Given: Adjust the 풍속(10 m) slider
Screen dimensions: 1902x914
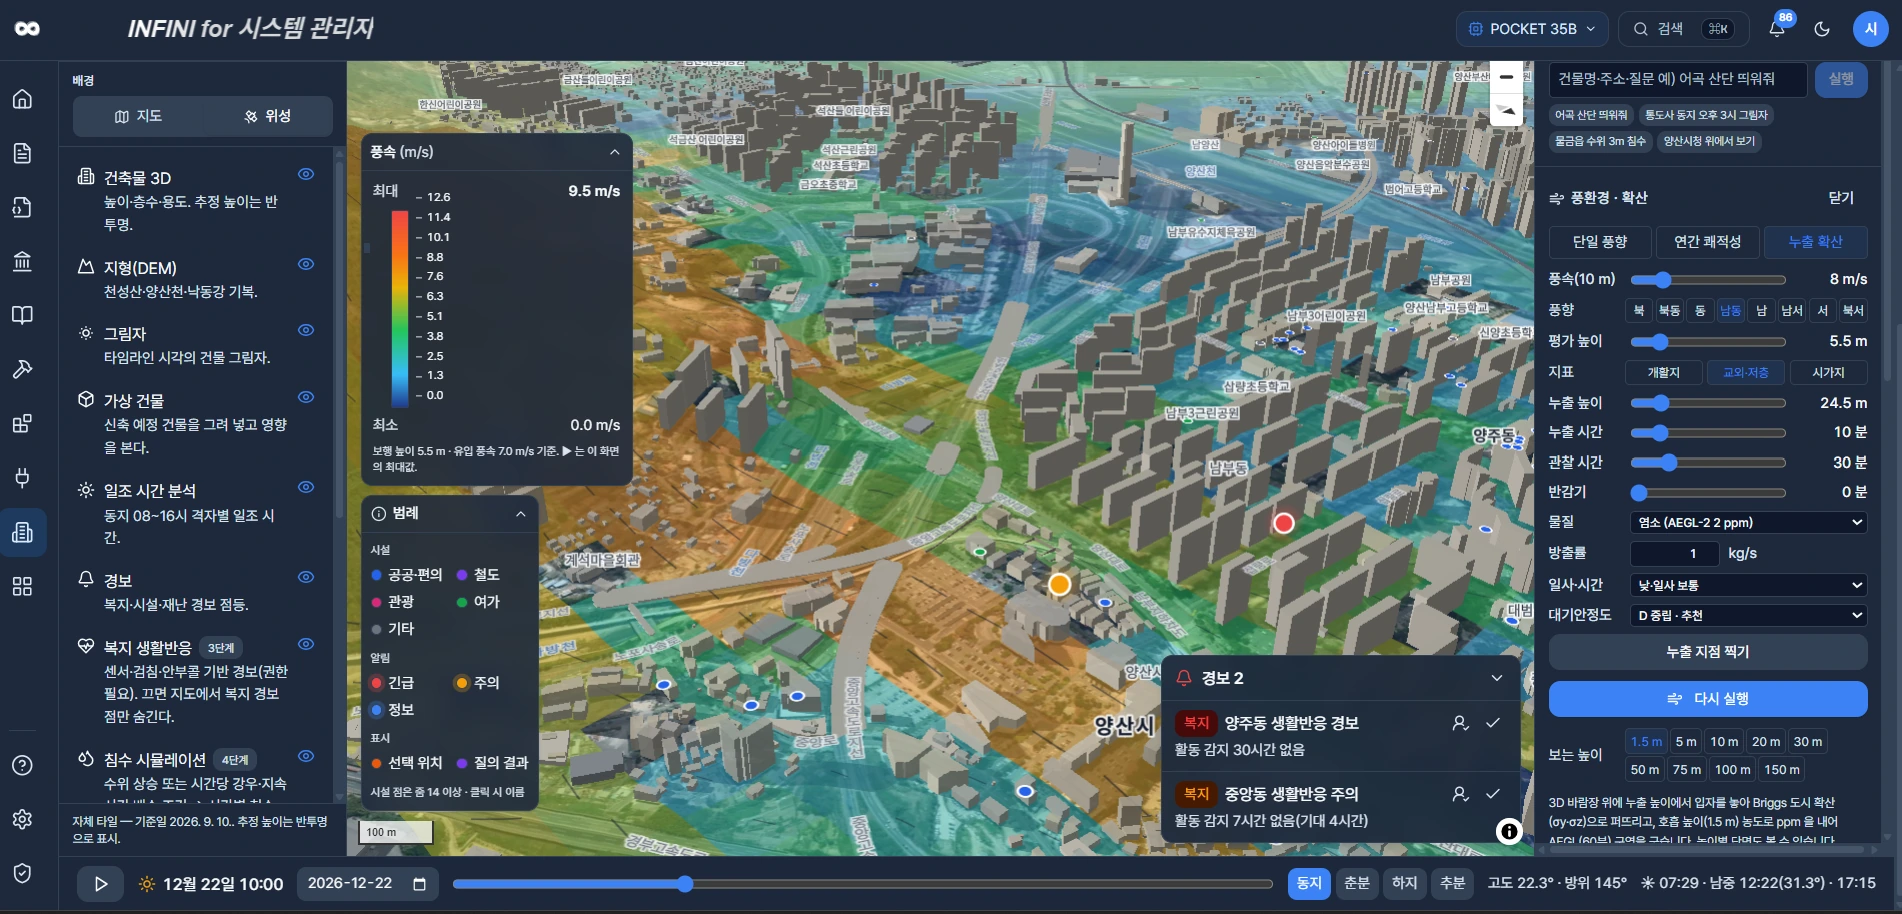Looking at the screenshot, I should (x=1708, y=280).
